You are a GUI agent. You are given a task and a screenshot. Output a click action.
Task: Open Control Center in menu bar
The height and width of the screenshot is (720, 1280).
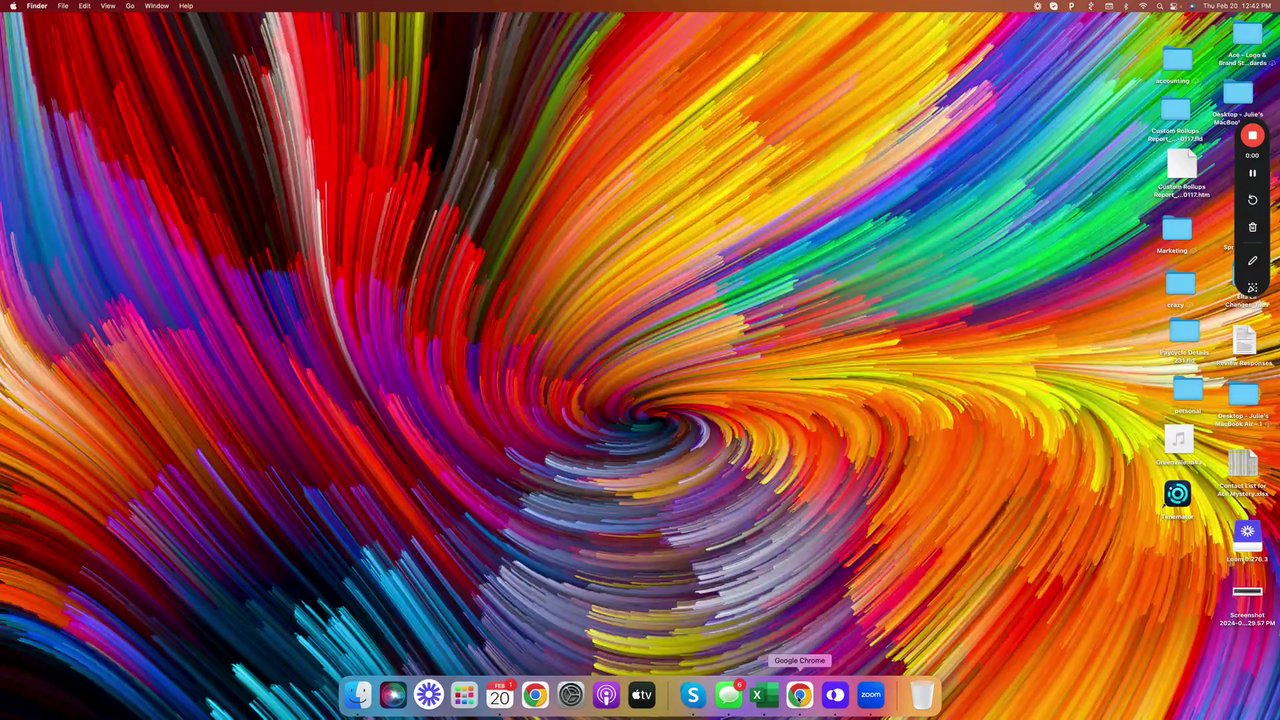click(1176, 6)
